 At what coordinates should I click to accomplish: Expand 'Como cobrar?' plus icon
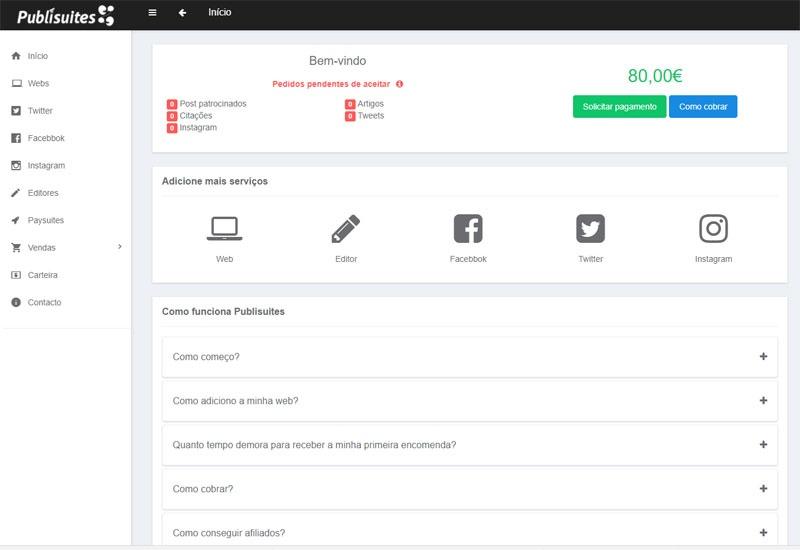pos(763,489)
